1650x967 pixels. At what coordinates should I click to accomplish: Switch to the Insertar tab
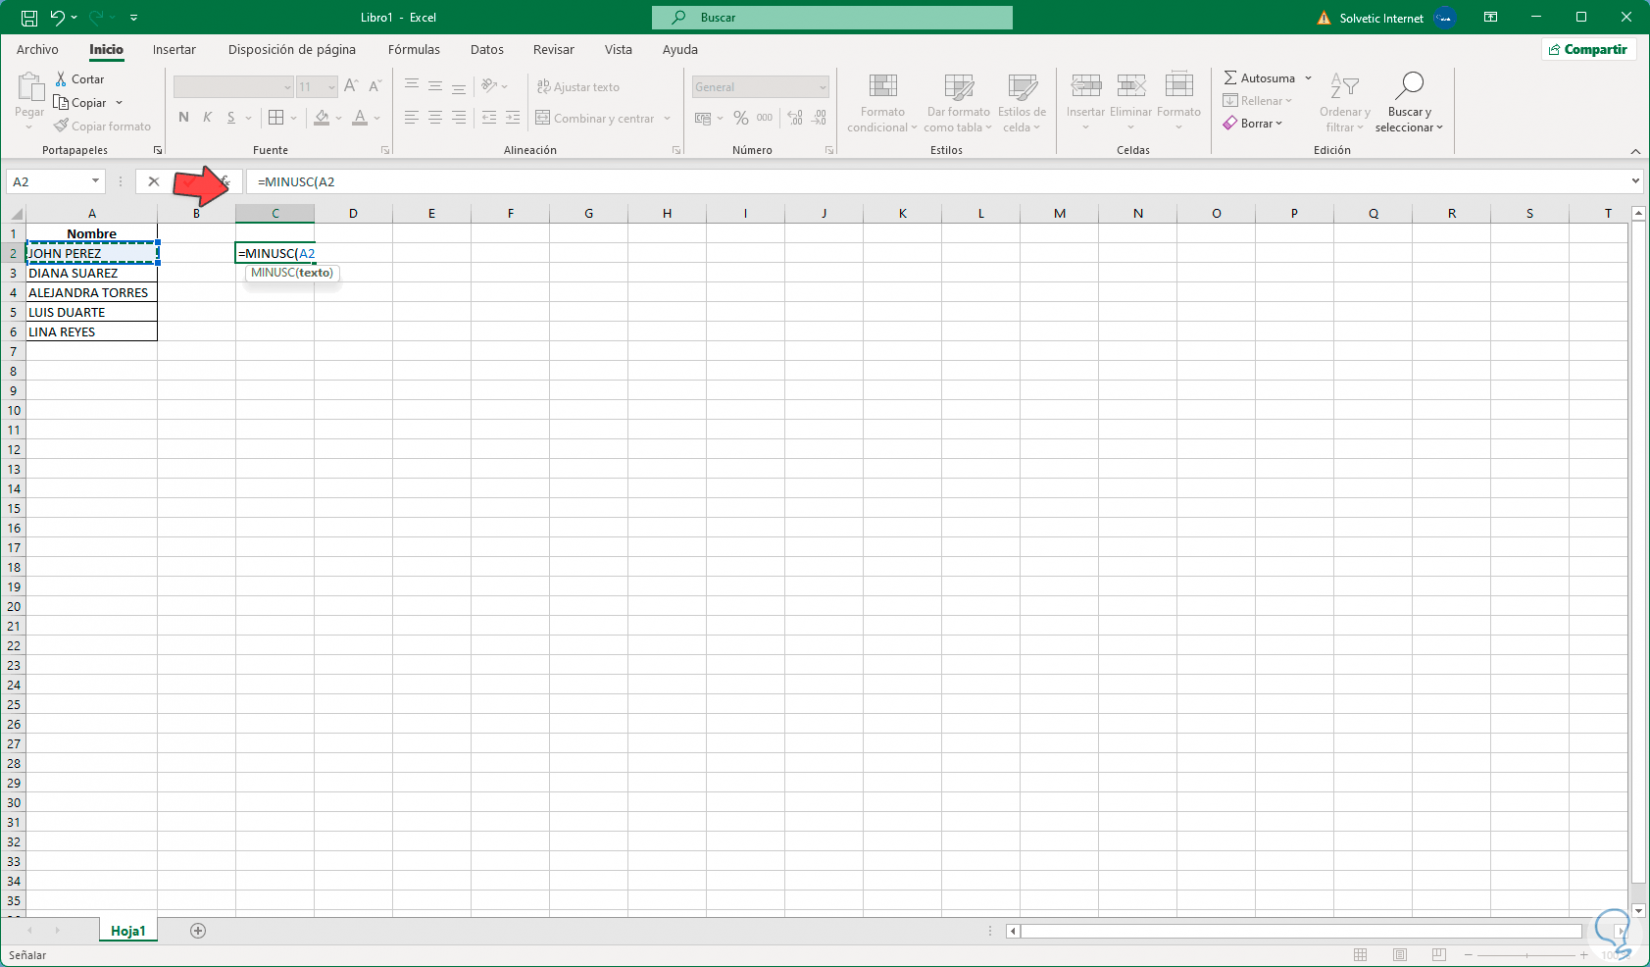point(174,49)
